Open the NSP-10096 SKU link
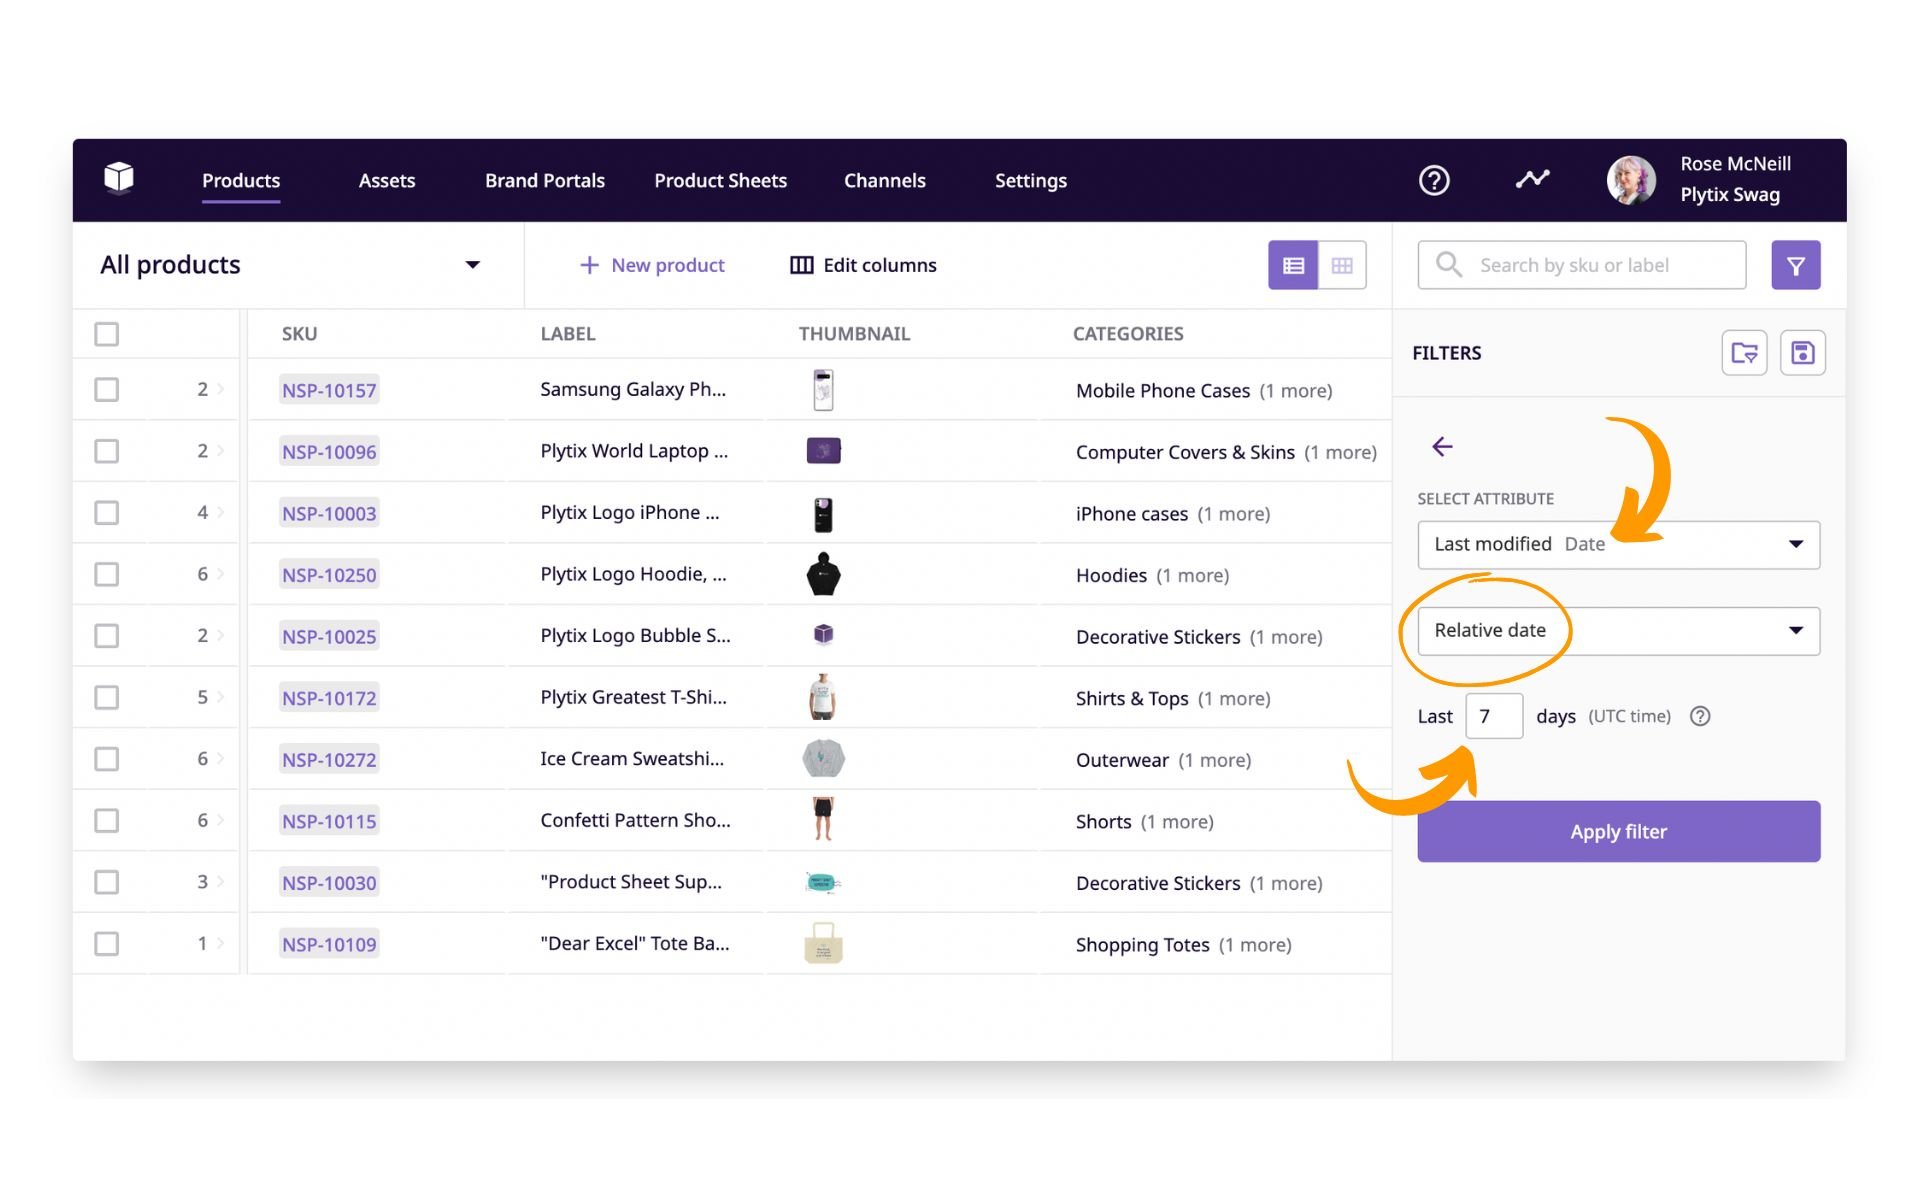The height and width of the screenshot is (1200, 1920). pos(329,452)
